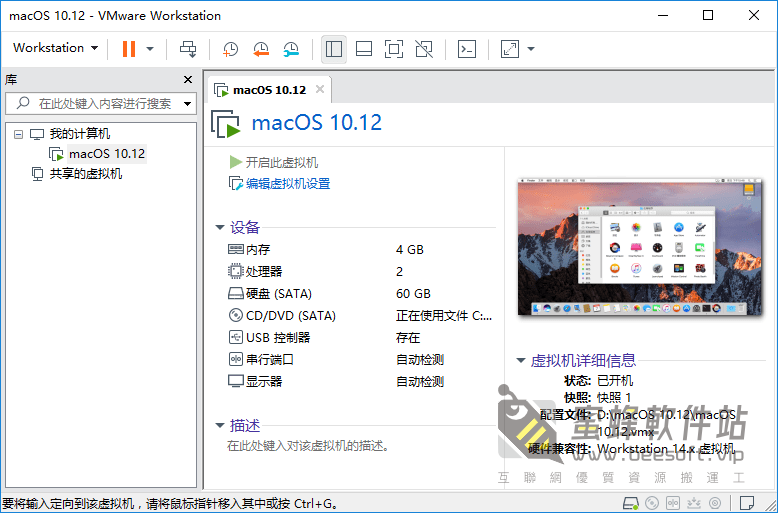Click the memory chip icon beside 内存
Viewport: 778px width, 513px height.
pos(236,249)
